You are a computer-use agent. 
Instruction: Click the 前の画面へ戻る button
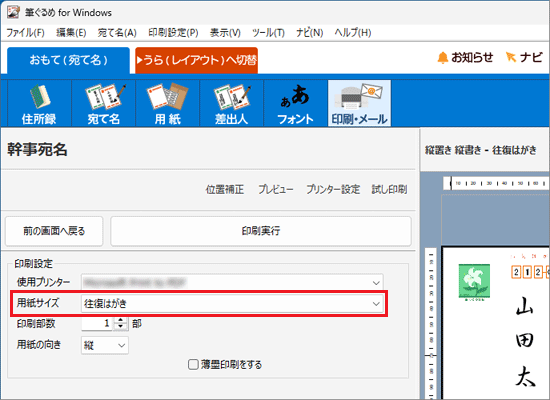pos(54,231)
